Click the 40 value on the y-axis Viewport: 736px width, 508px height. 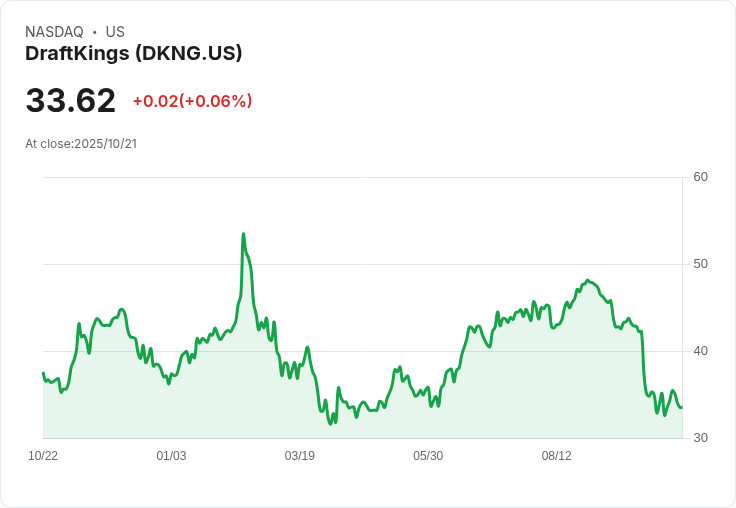tap(701, 351)
